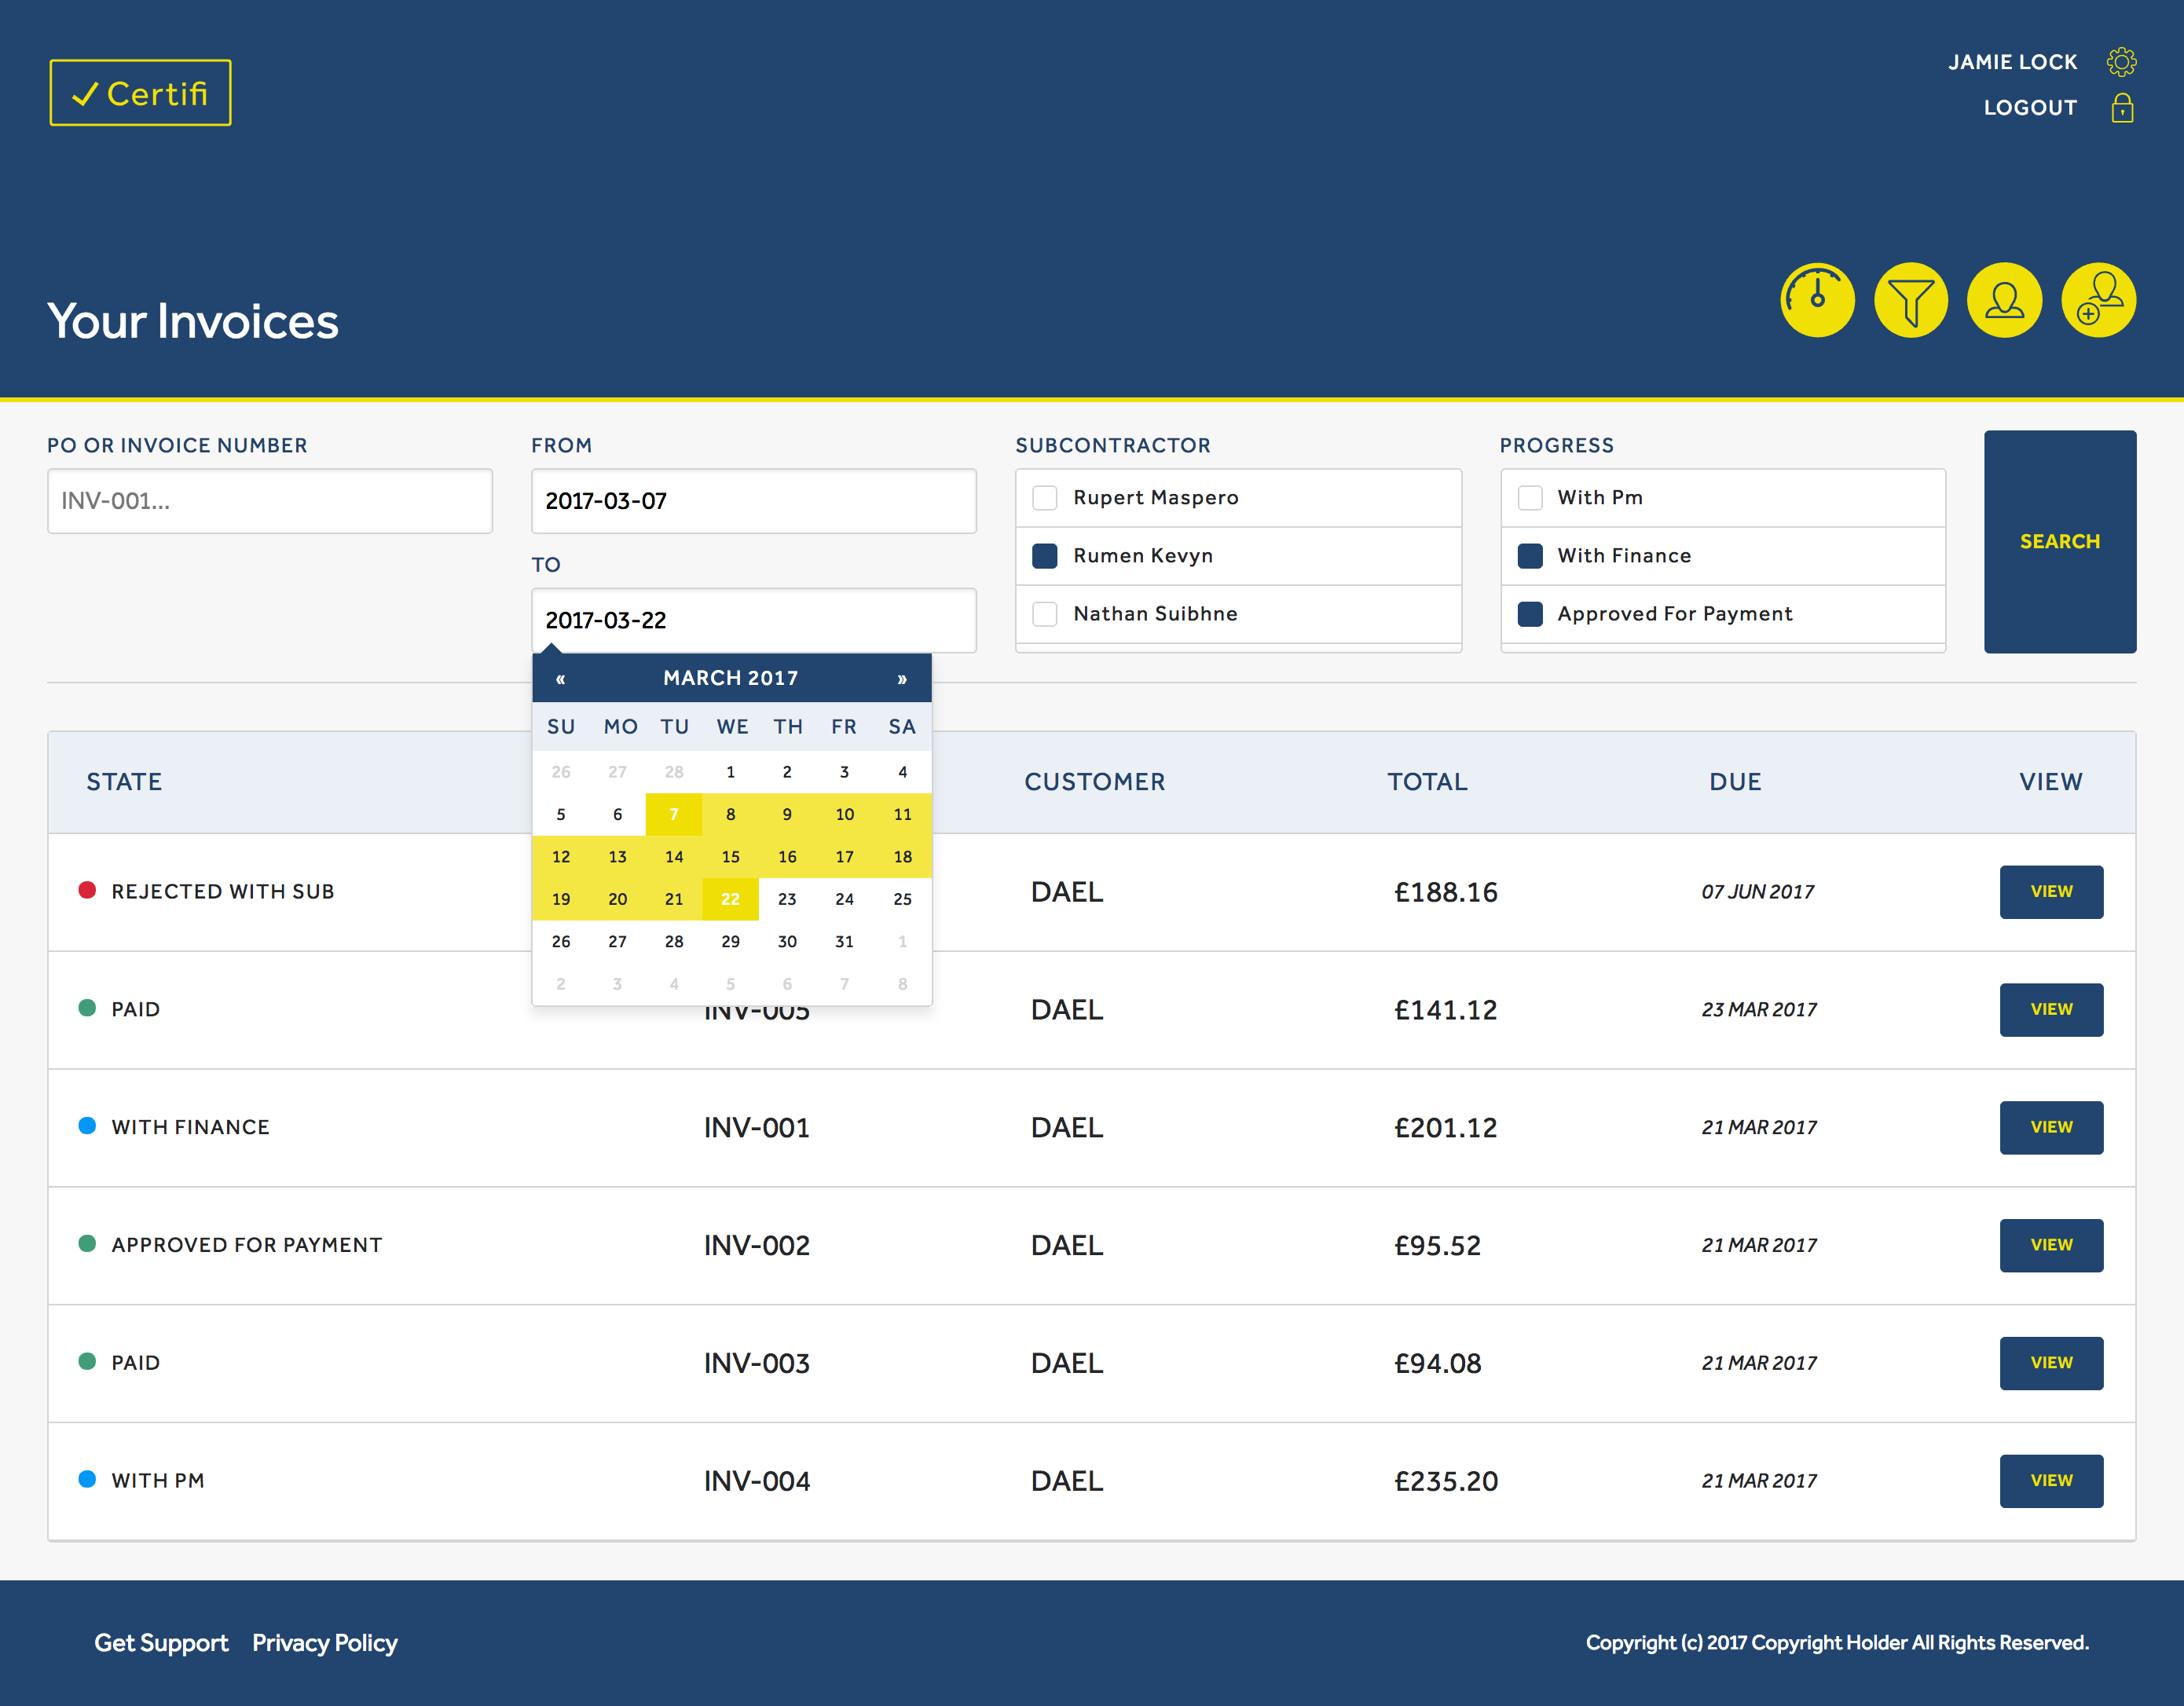Open the FROM date picker field

(753, 501)
